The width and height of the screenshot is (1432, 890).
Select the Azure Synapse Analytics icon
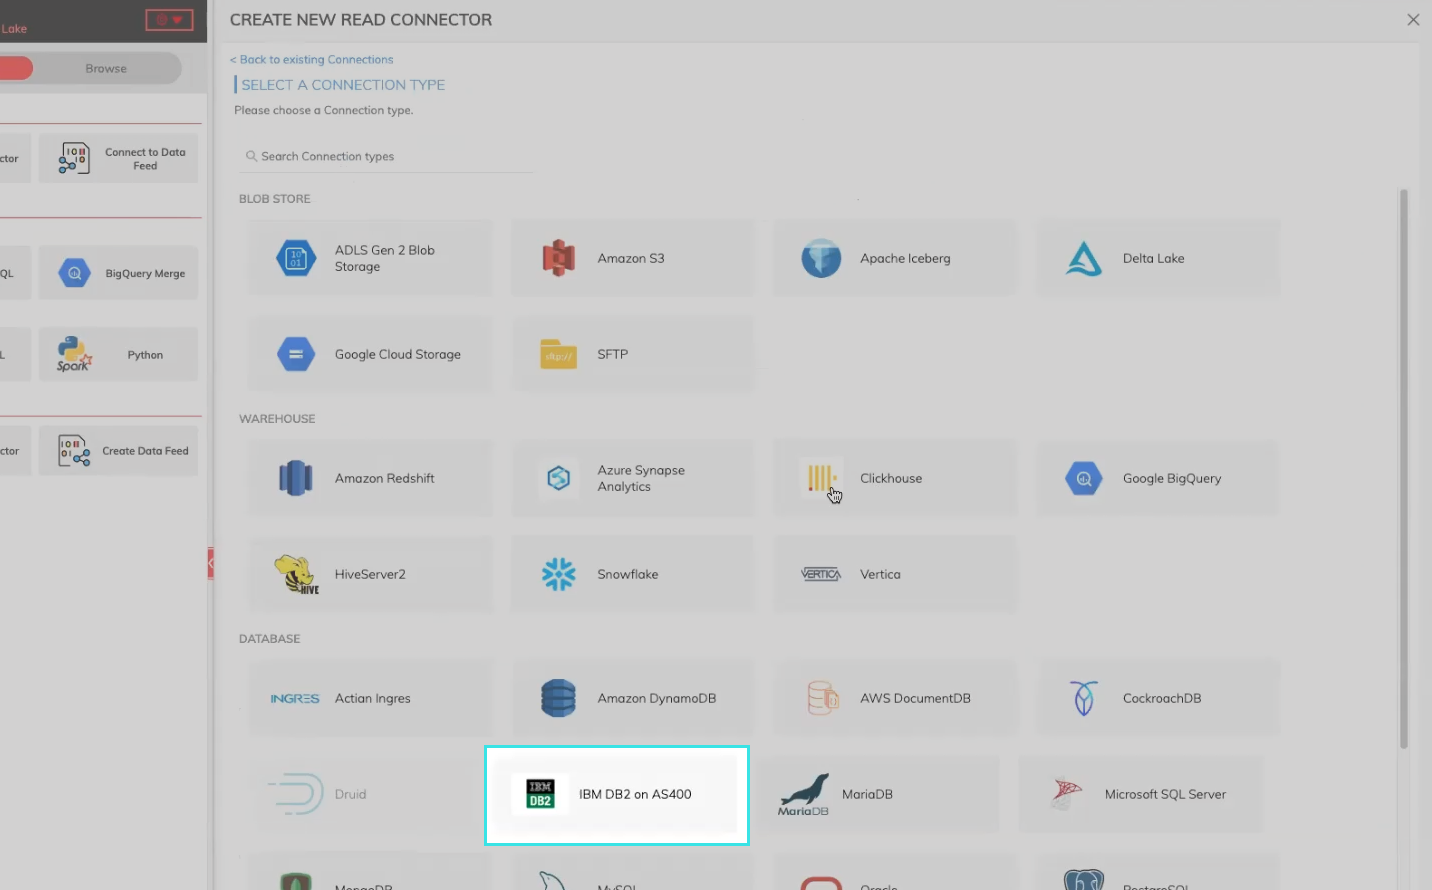point(558,478)
